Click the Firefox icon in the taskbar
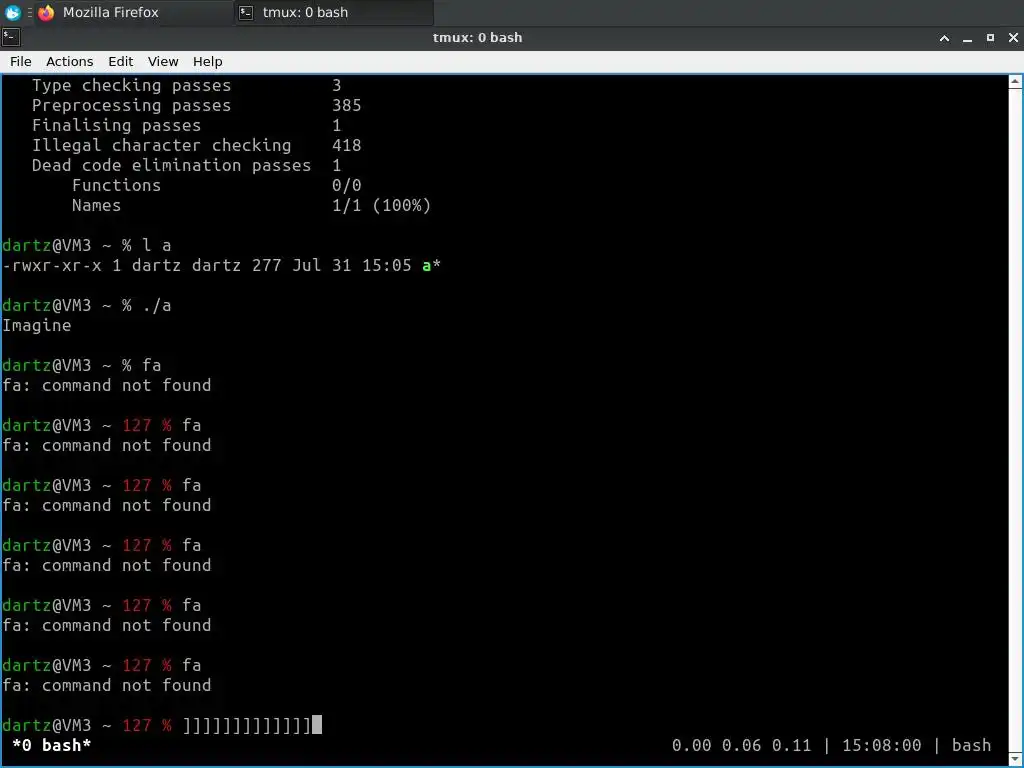This screenshot has width=1024, height=768. (x=46, y=12)
